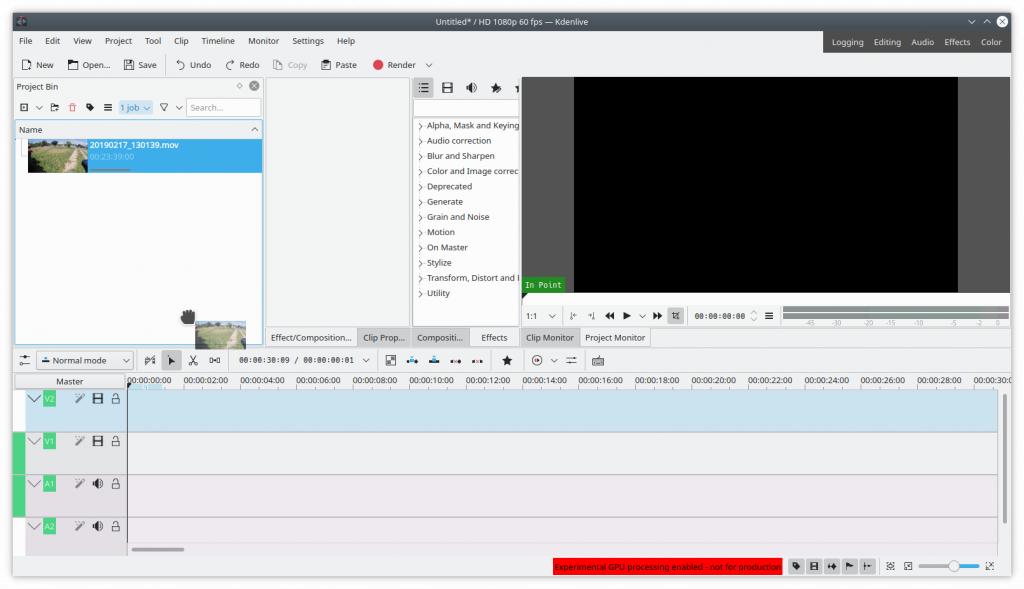The height and width of the screenshot is (589, 1024).
Task: Click the red Delete clip trash icon
Action: (72, 107)
